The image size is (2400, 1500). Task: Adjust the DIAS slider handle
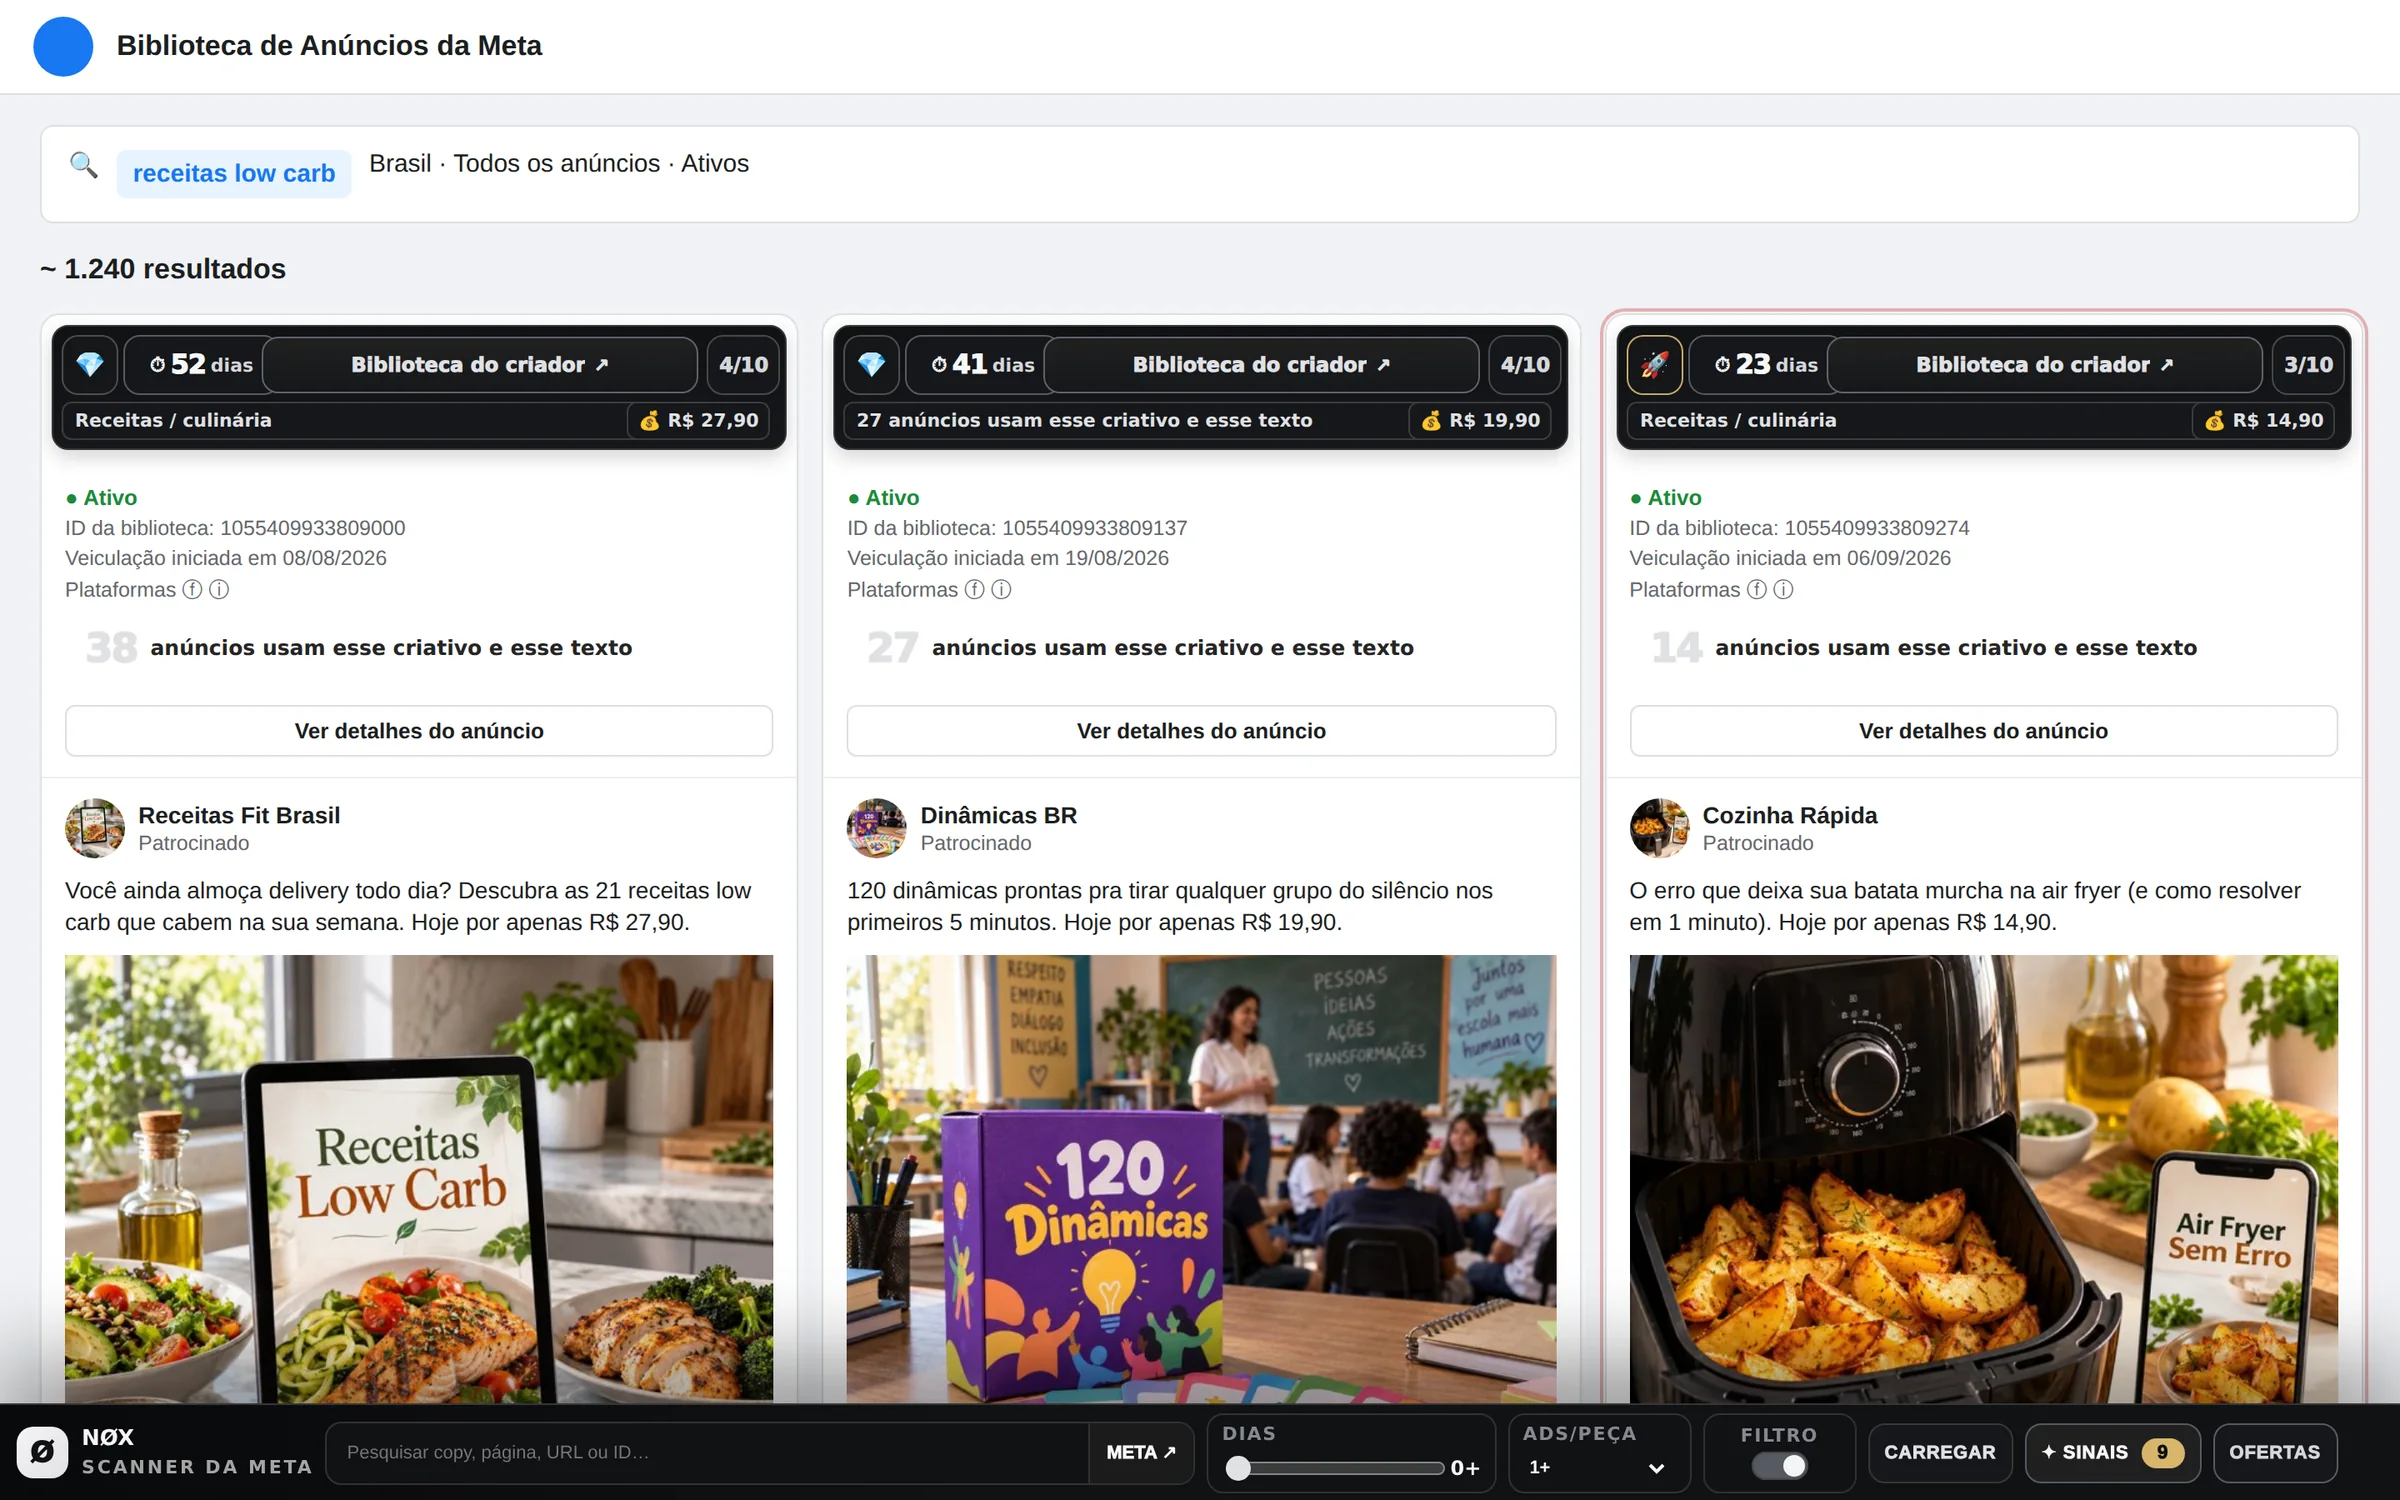tap(1238, 1467)
